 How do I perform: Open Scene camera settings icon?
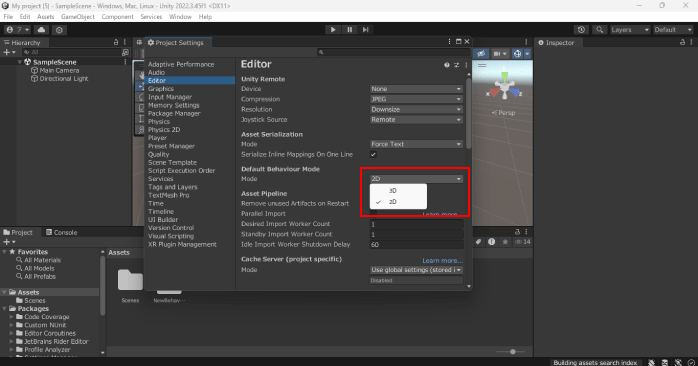(x=500, y=53)
